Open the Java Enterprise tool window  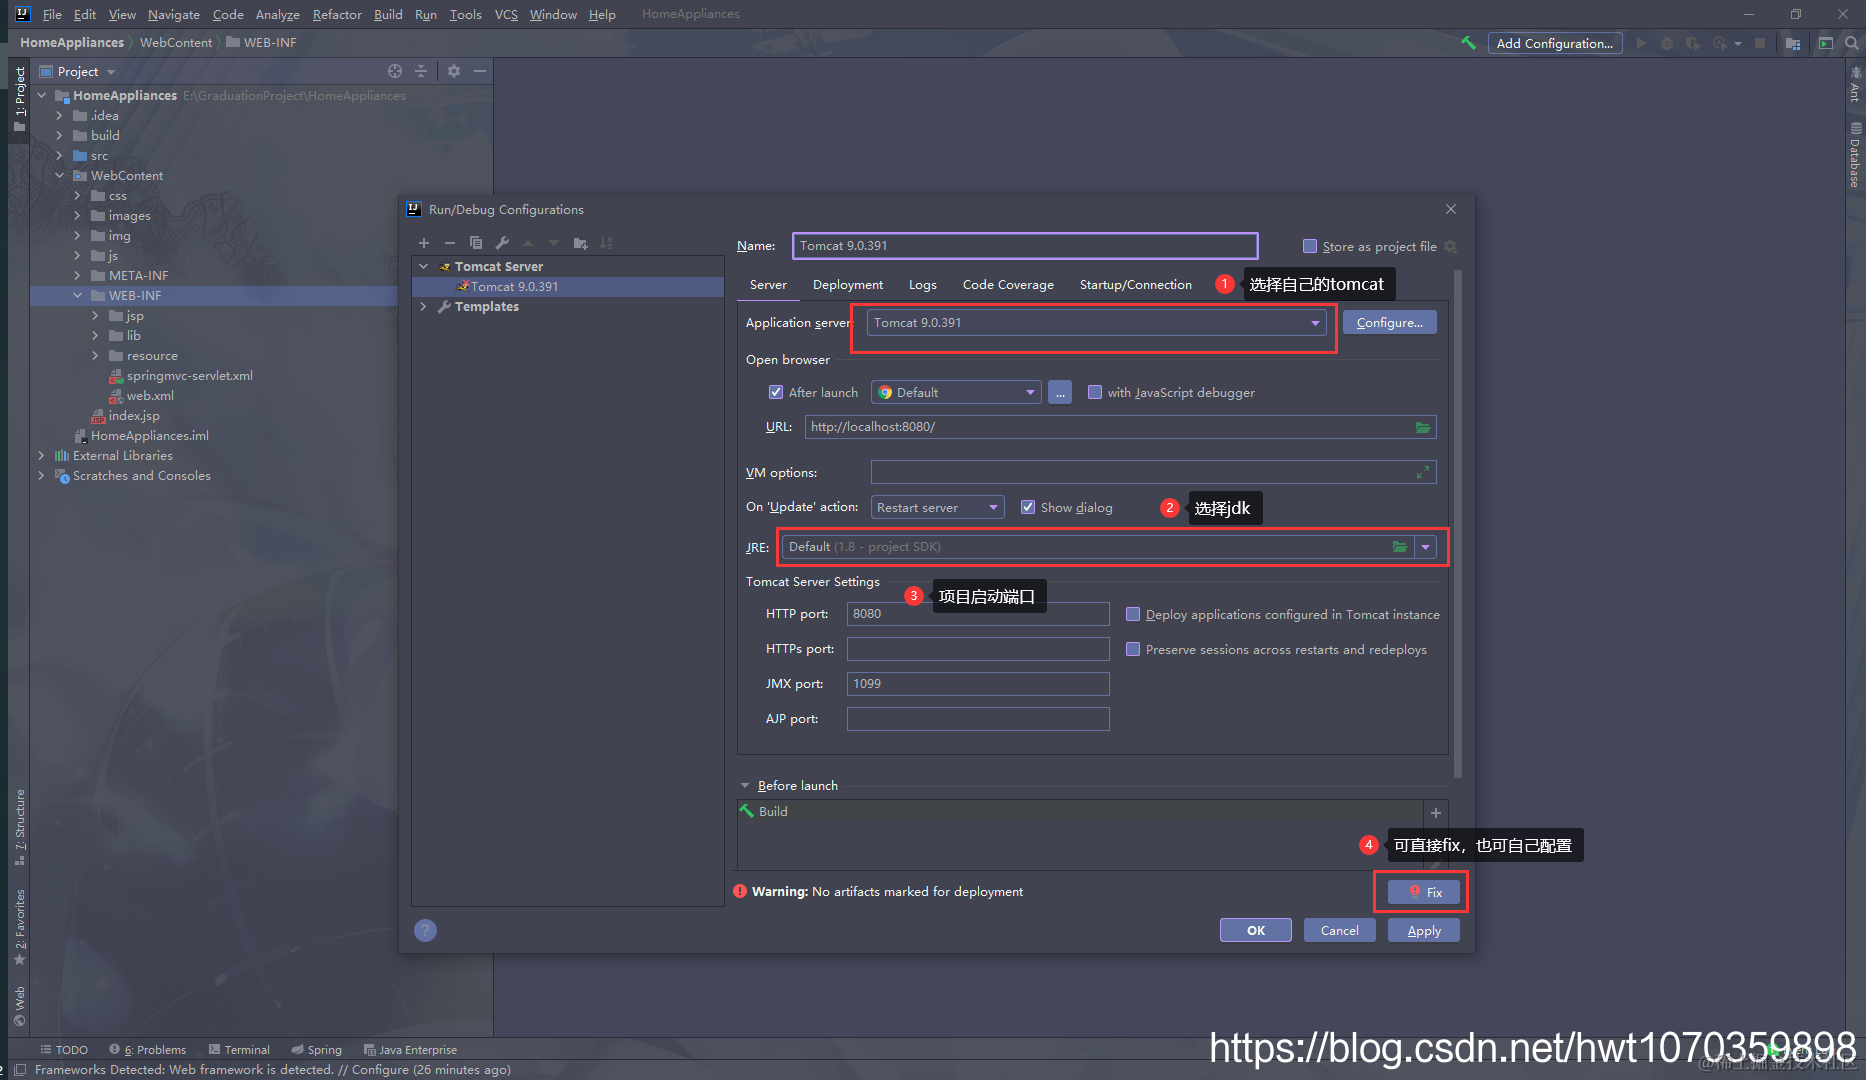pos(410,1050)
